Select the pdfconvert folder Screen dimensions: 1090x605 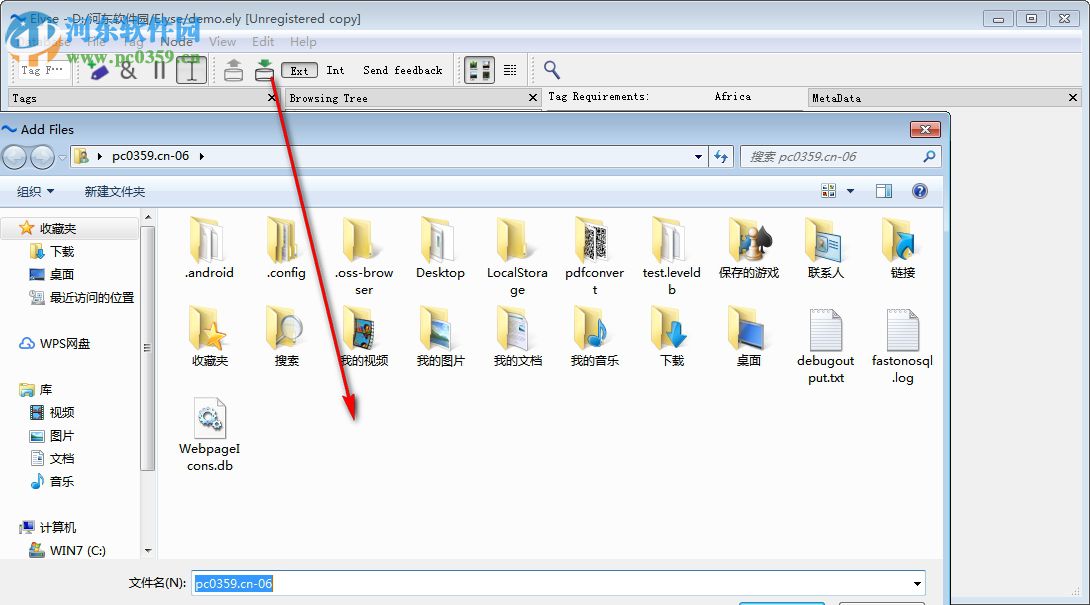pos(594,256)
